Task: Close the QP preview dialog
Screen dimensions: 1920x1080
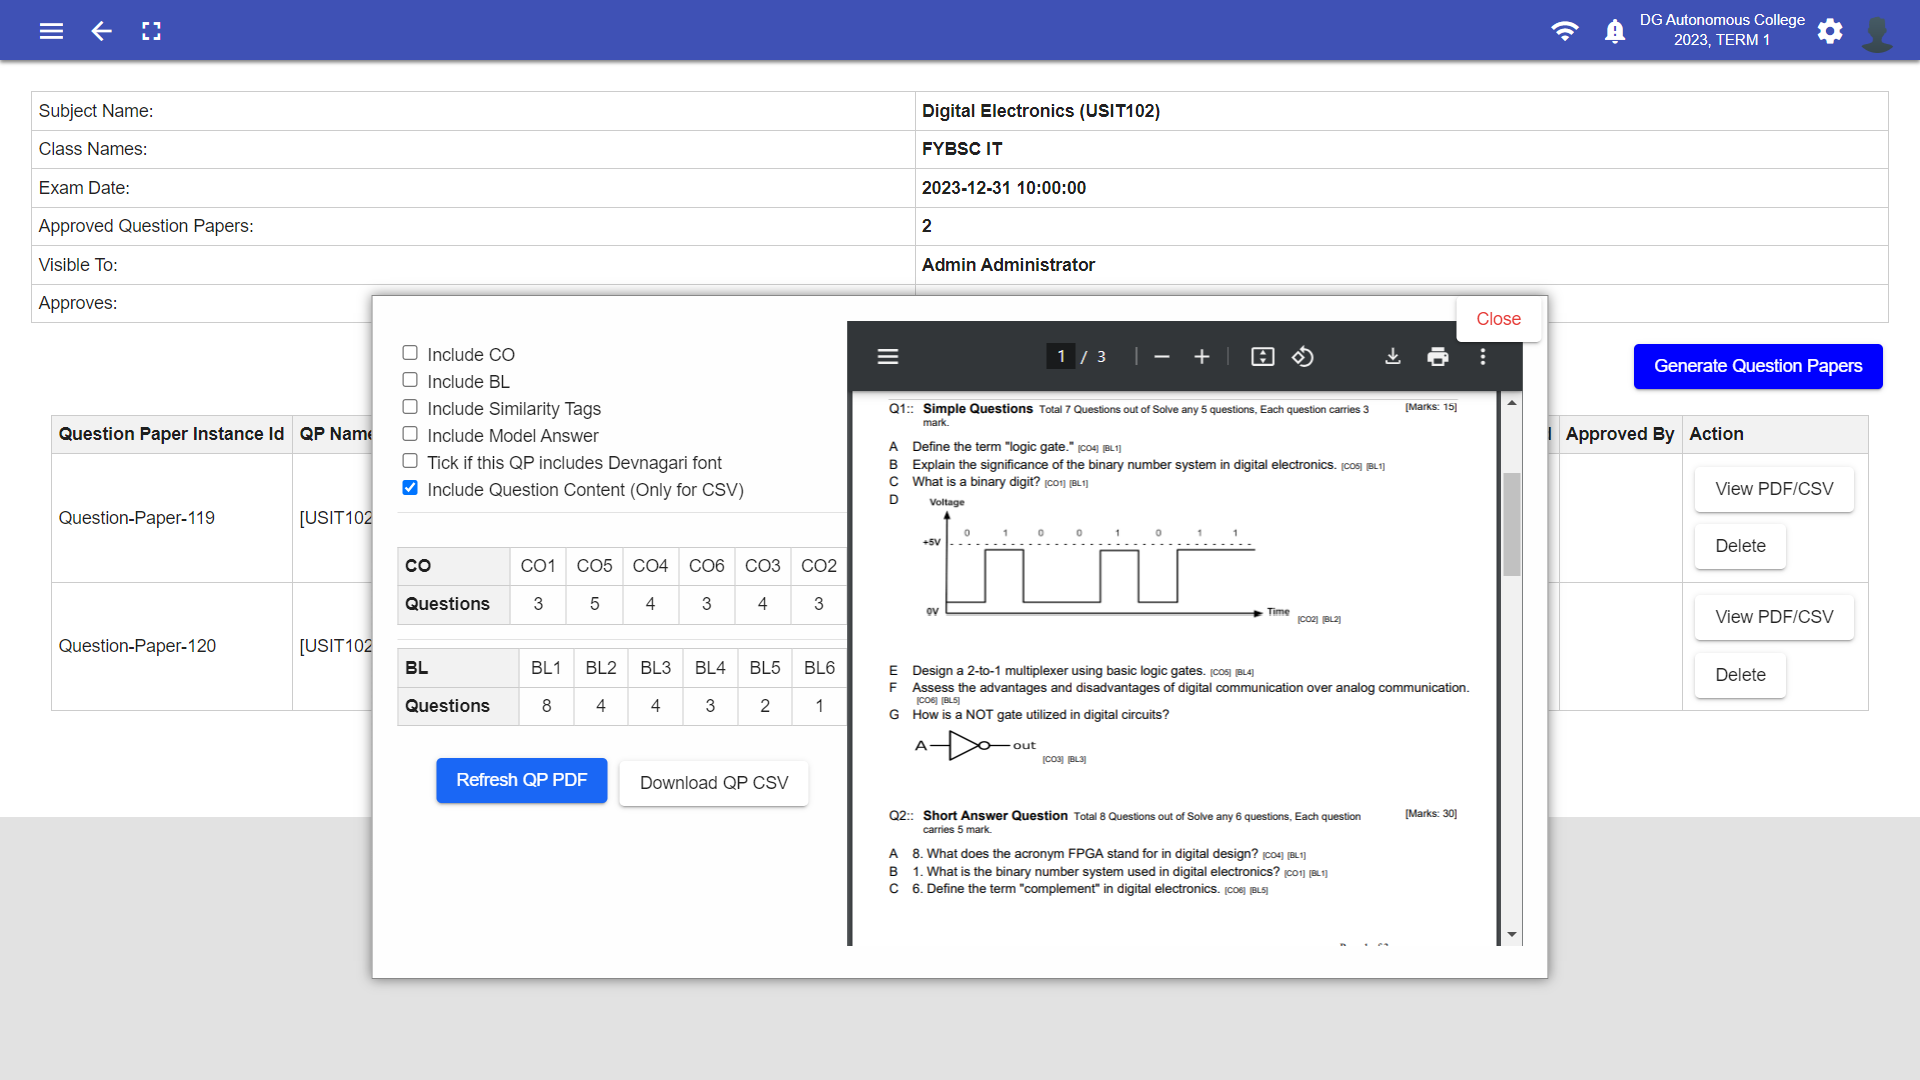Action: coord(1498,319)
